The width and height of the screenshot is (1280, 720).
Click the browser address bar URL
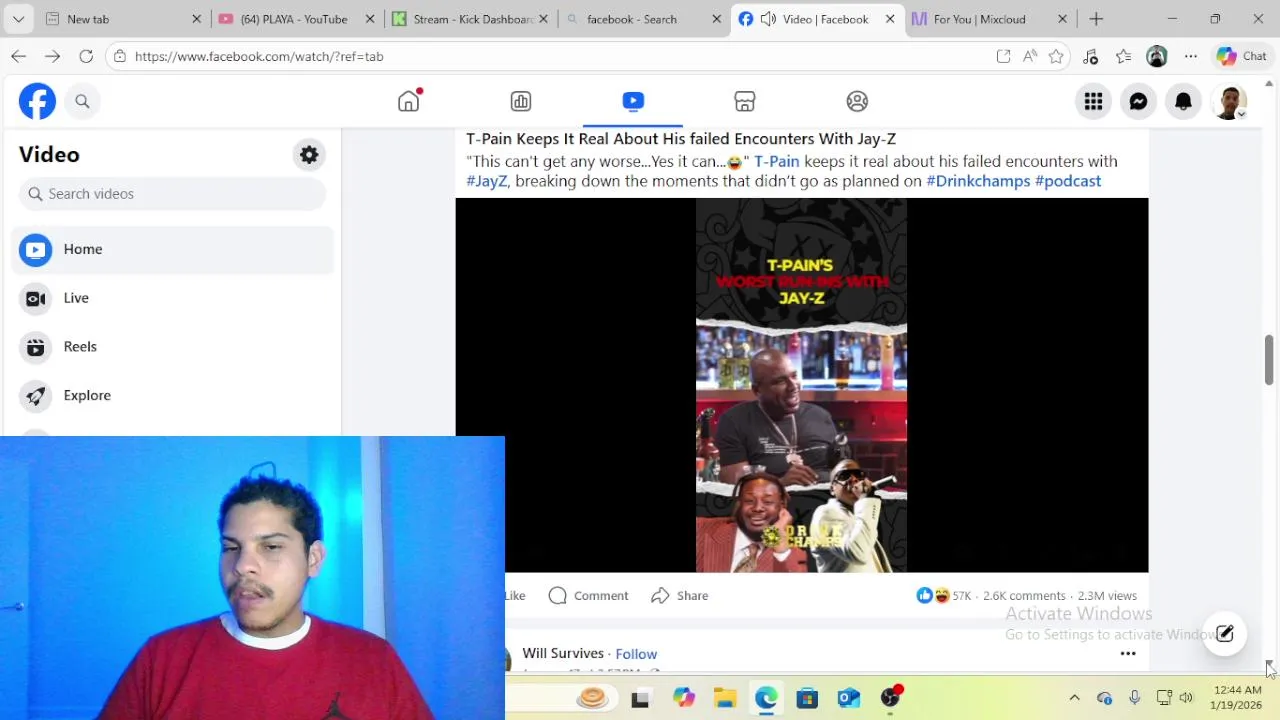tap(259, 56)
